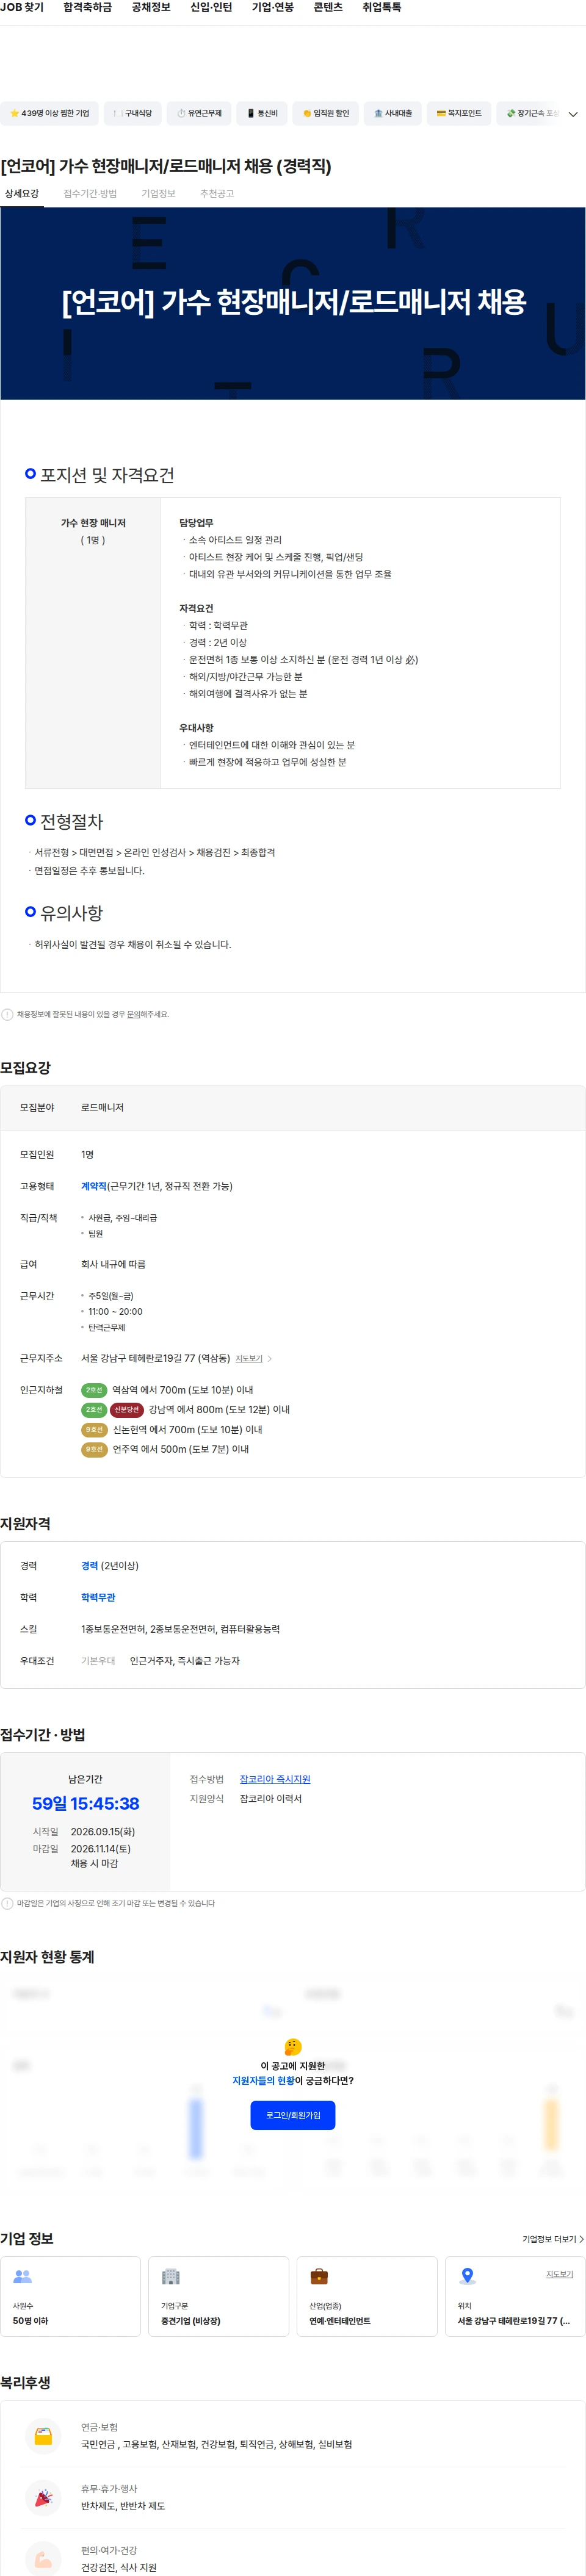Switch to the 상세요강 tab
Image resolution: width=586 pixels, height=2576 pixels.
click(22, 194)
